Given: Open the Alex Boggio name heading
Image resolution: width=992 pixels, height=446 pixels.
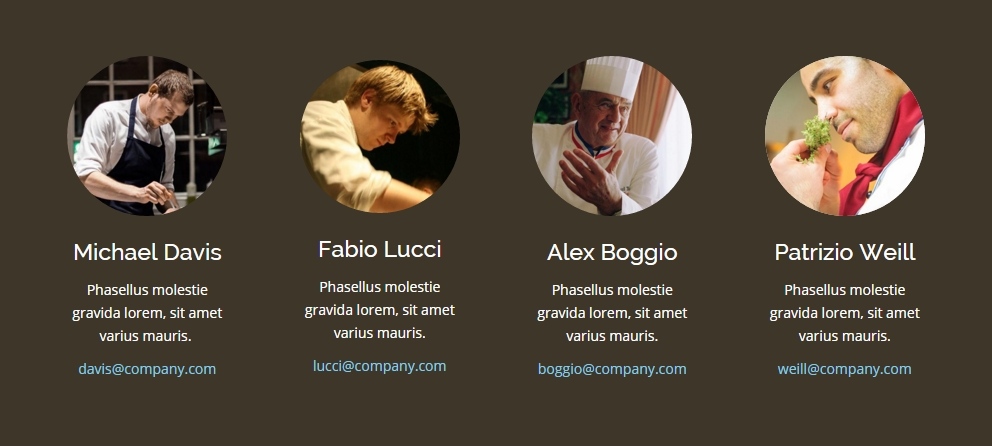Looking at the screenshot, I should tap(612, 252).
